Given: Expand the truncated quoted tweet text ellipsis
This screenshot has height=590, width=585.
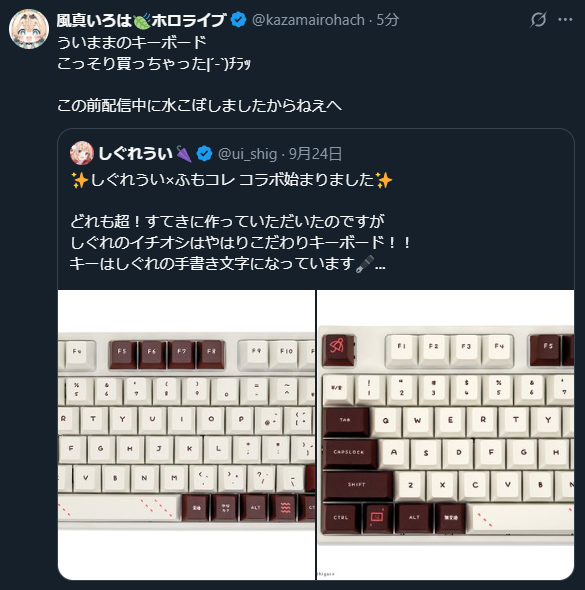Looking at the screenshot, I should [x=380, y=265].
